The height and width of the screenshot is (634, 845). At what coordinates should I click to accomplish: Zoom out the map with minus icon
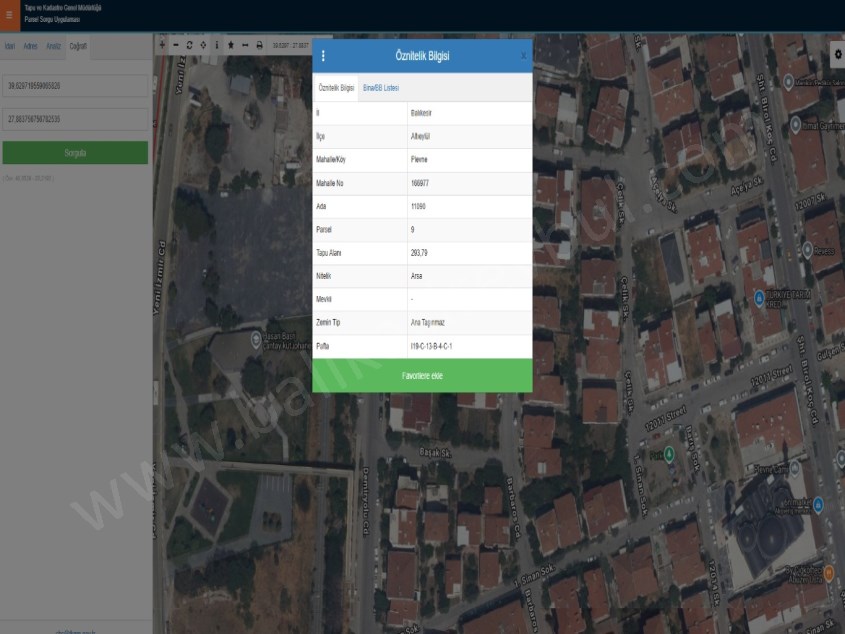coord(176,45)
